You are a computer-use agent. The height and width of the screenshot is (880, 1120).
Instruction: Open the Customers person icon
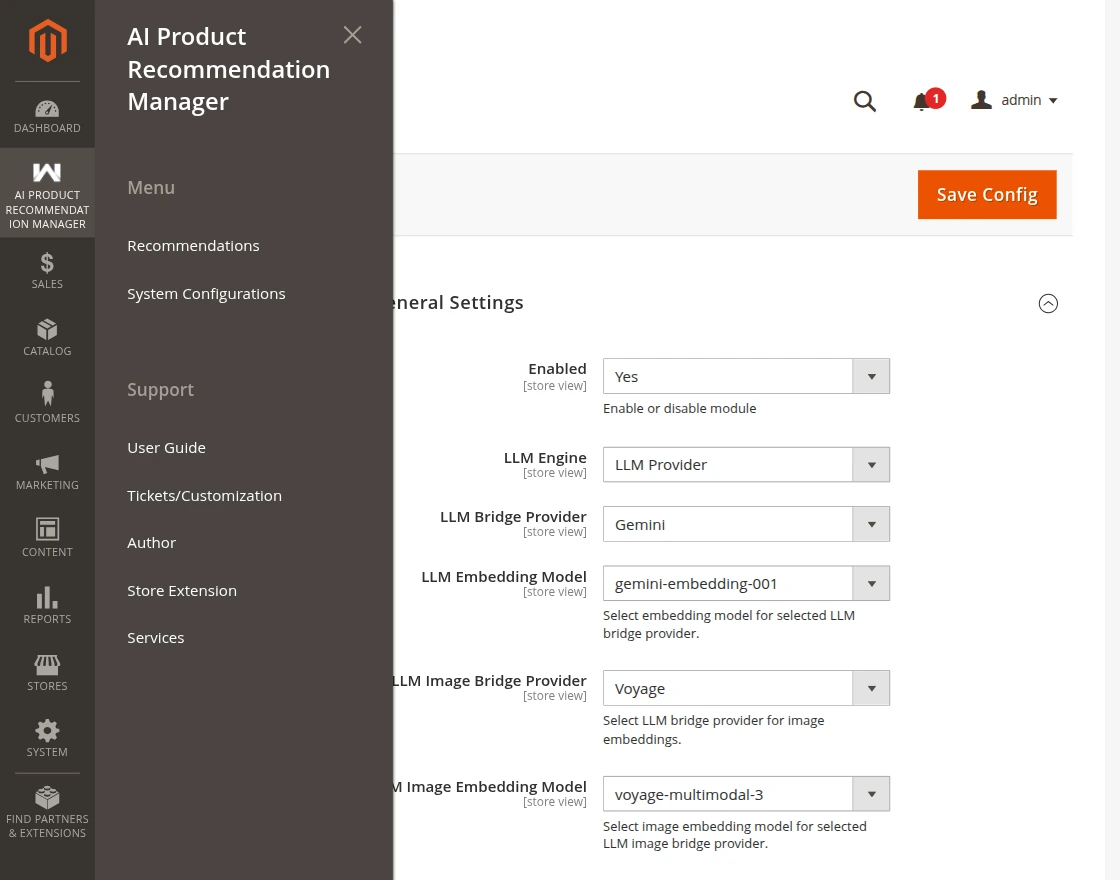pos(47,394)
